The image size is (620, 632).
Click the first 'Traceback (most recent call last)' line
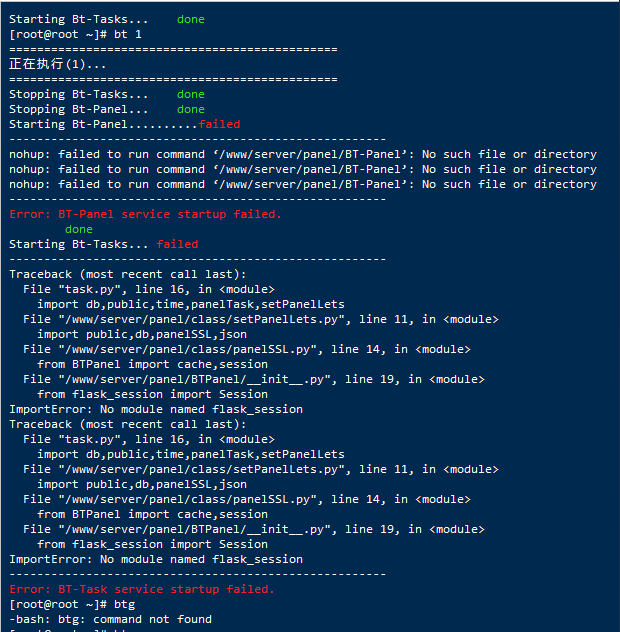127,274
